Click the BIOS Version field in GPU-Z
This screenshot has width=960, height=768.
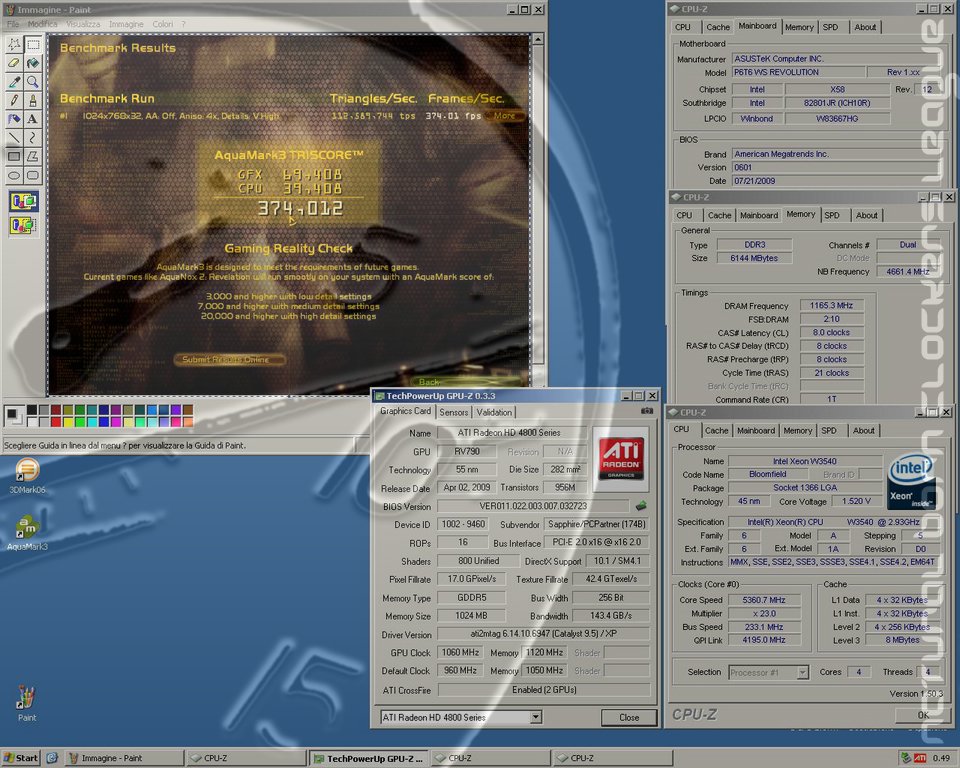[533, 506]
